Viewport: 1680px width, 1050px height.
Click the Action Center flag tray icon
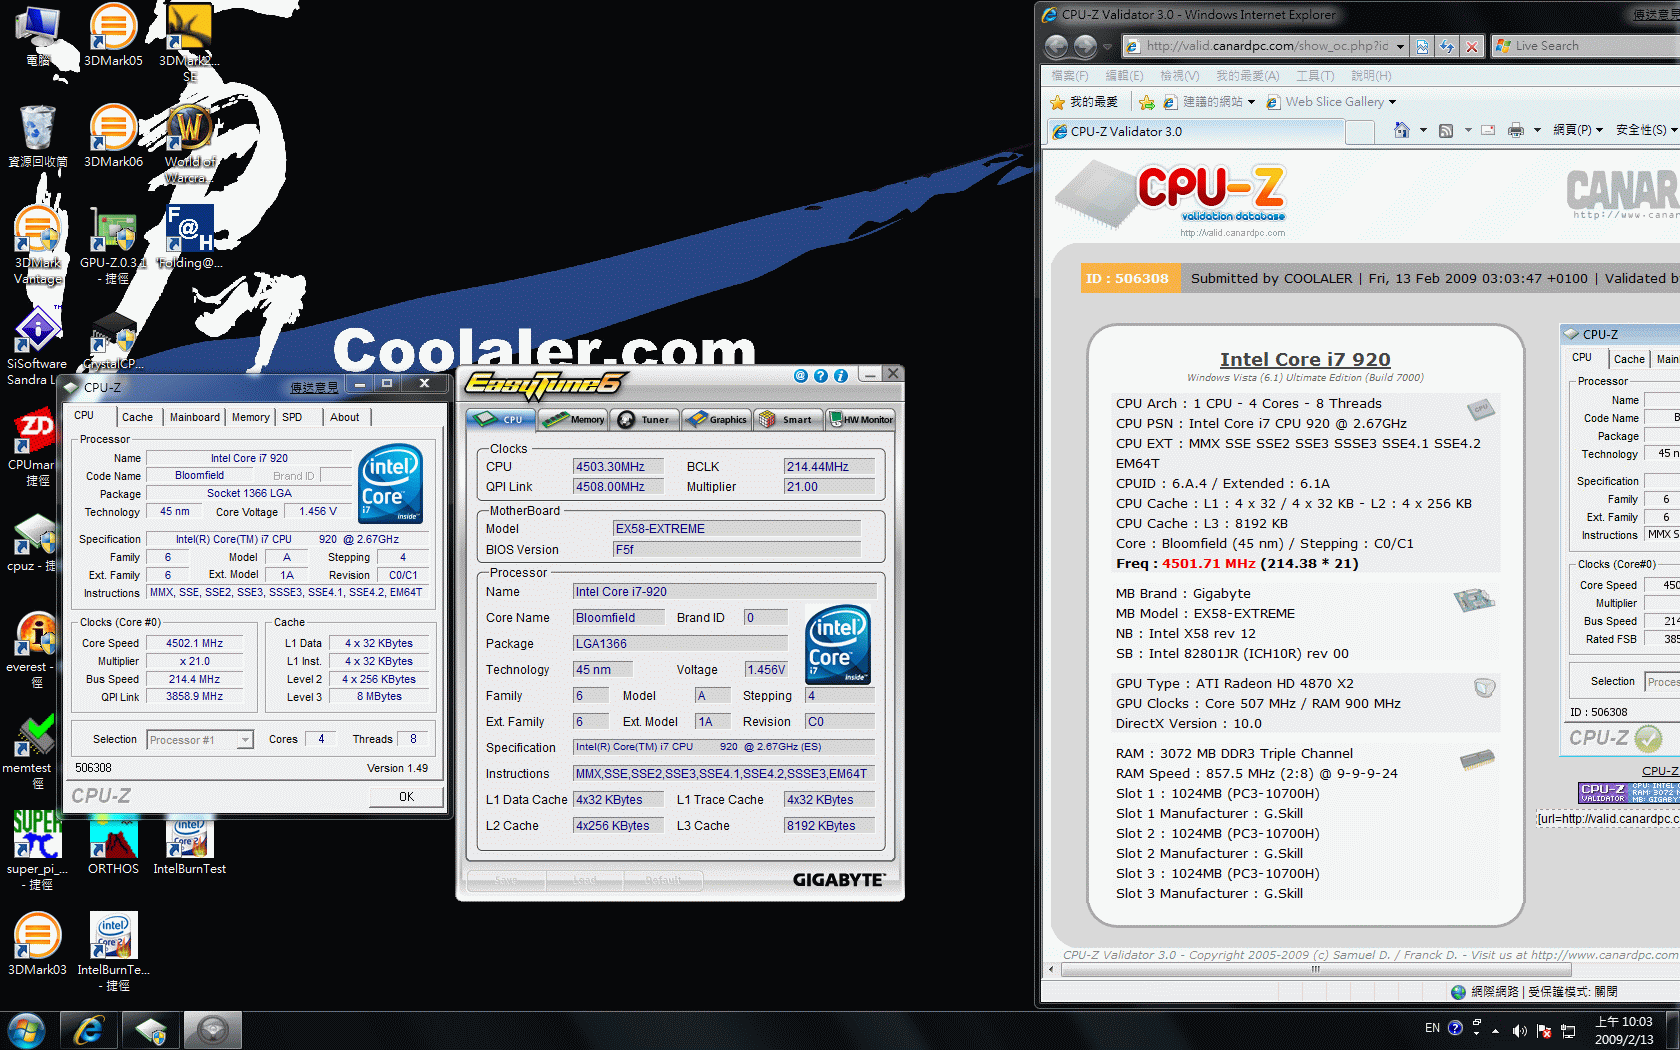coord(1544,1030)
